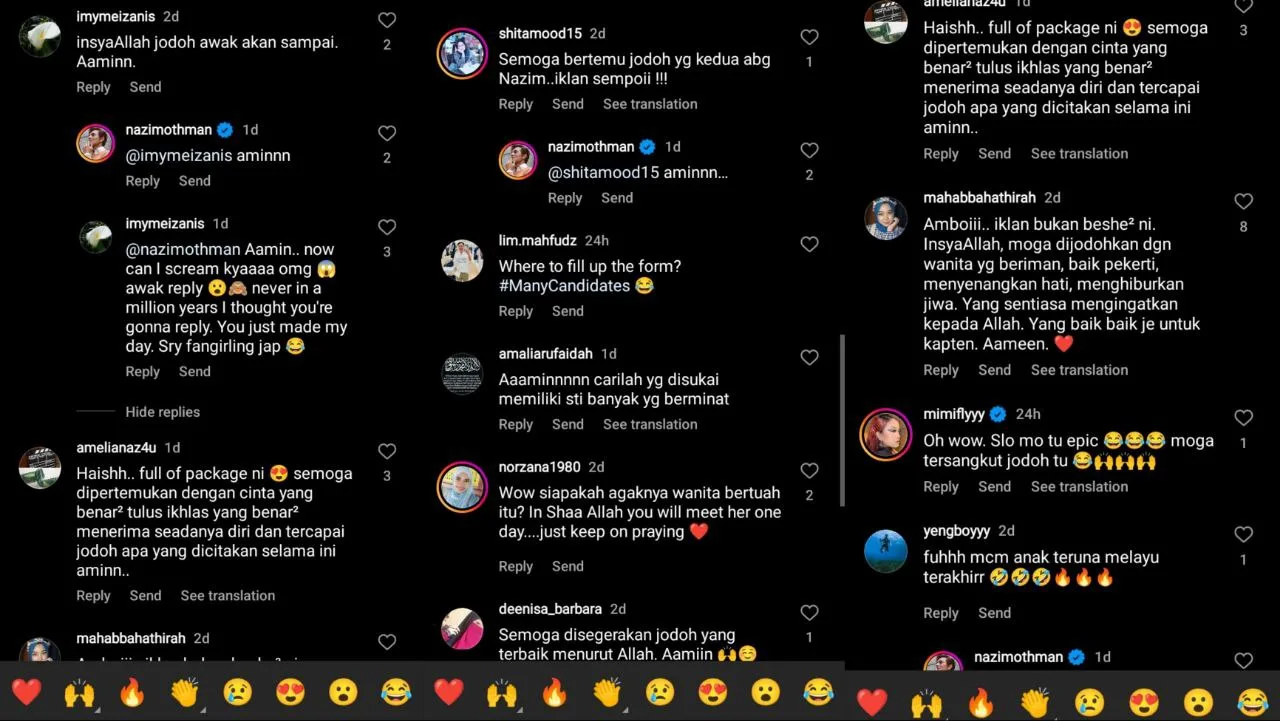Reply to lim.mahfudz's comment
Image resolution: width=1280 pixels, height=721 pixels.
(x=516, y=311)
